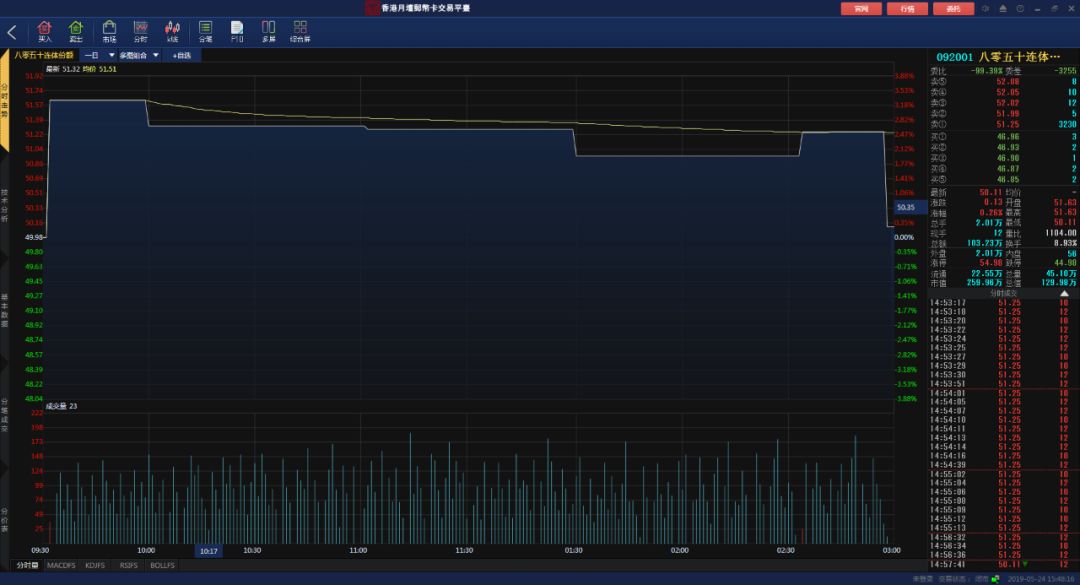The image size is (1080, 585).
Task: Restore down the trading platform window
Action: [1055, 9]
